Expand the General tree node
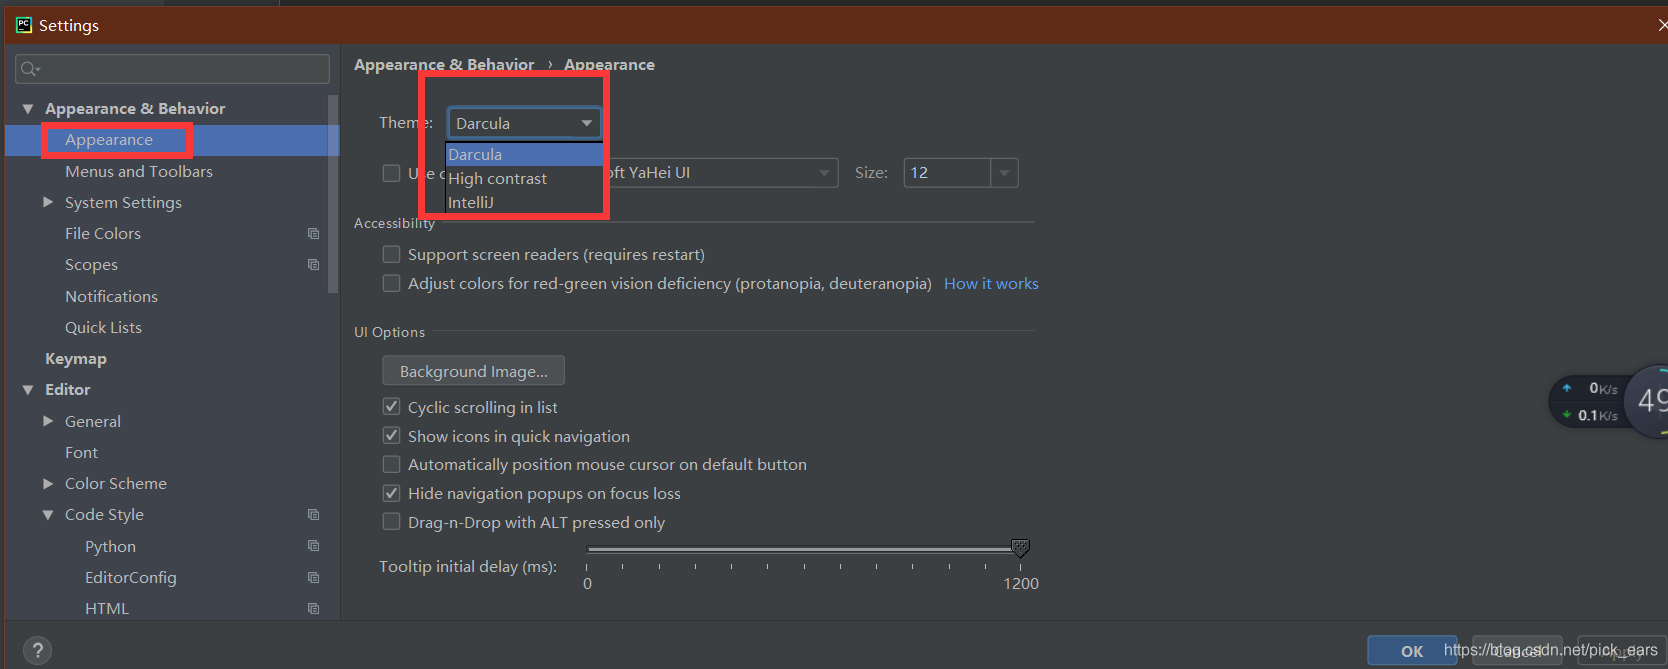The image size is (1668, 669). coord(48,421)
